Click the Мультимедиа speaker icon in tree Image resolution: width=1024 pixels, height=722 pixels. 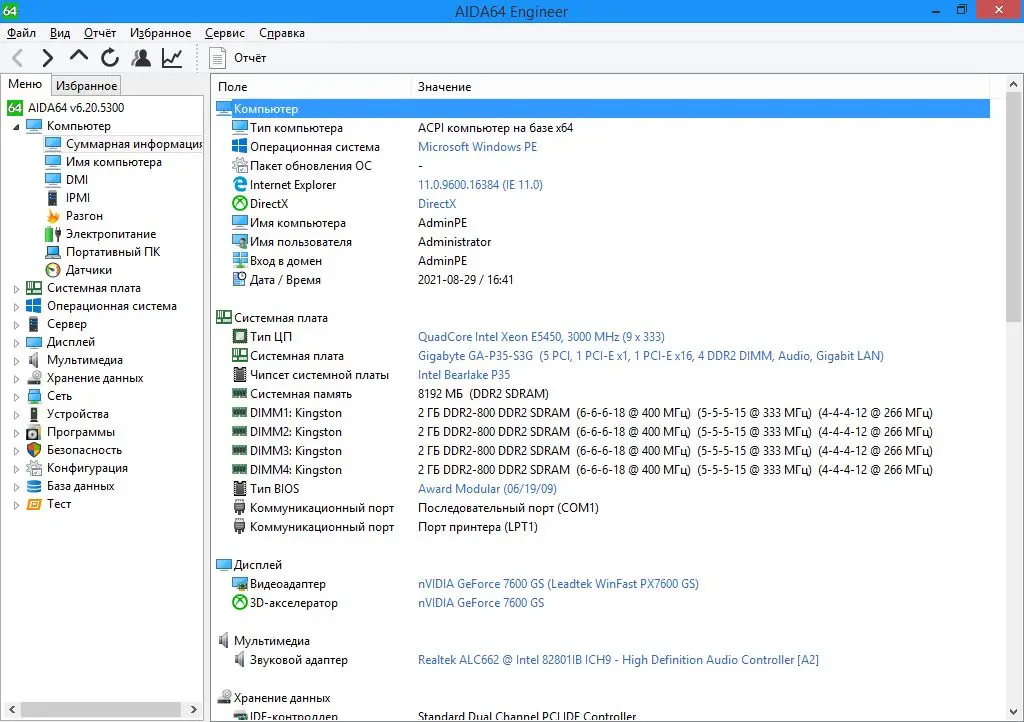pyautogui.click(x=34, y=360)
